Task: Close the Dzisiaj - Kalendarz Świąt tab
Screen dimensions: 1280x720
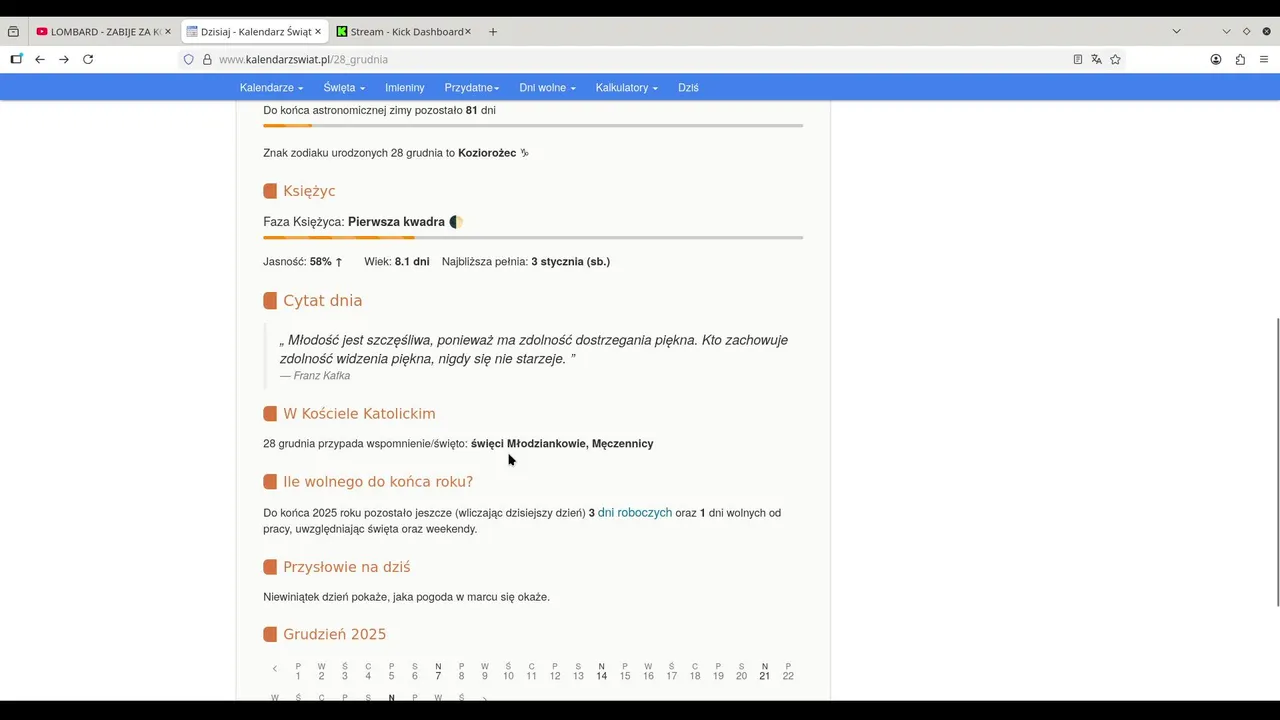Action: pos(318,32)
